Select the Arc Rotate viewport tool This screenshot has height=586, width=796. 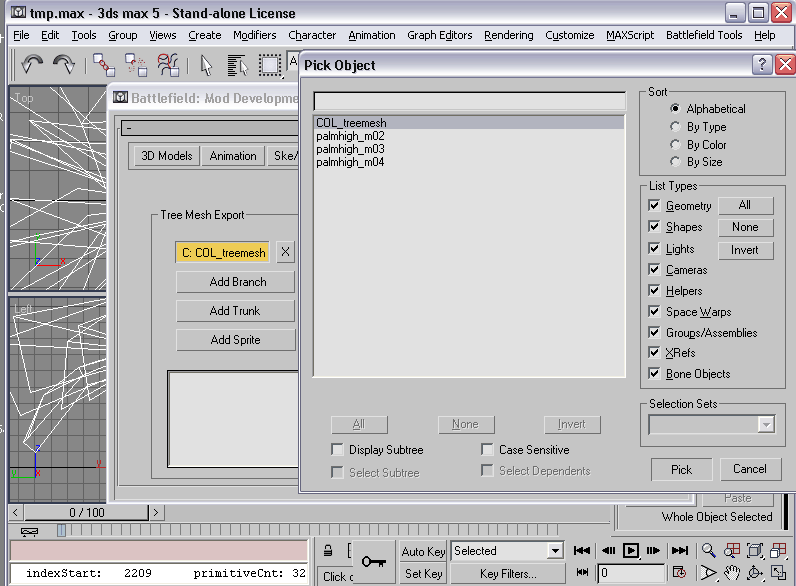[755, 573]
